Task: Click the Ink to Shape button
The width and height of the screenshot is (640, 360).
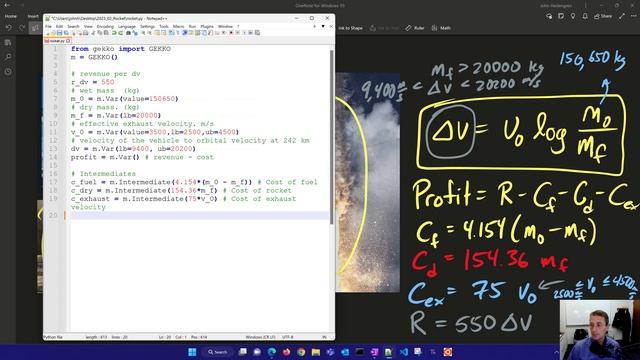Action: 350,28
